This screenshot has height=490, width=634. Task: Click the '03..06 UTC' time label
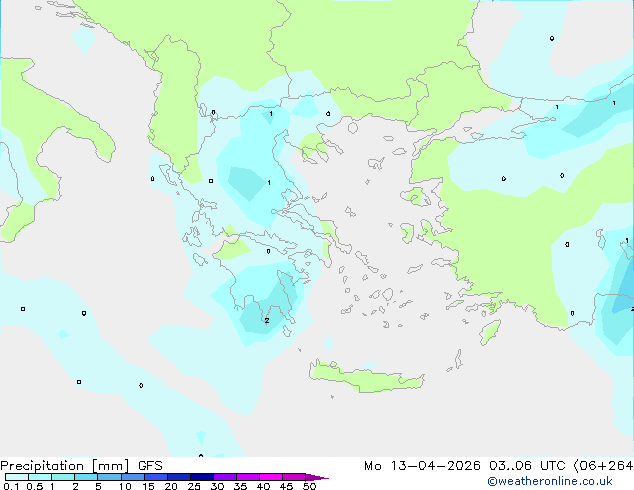tap(527, 466)
